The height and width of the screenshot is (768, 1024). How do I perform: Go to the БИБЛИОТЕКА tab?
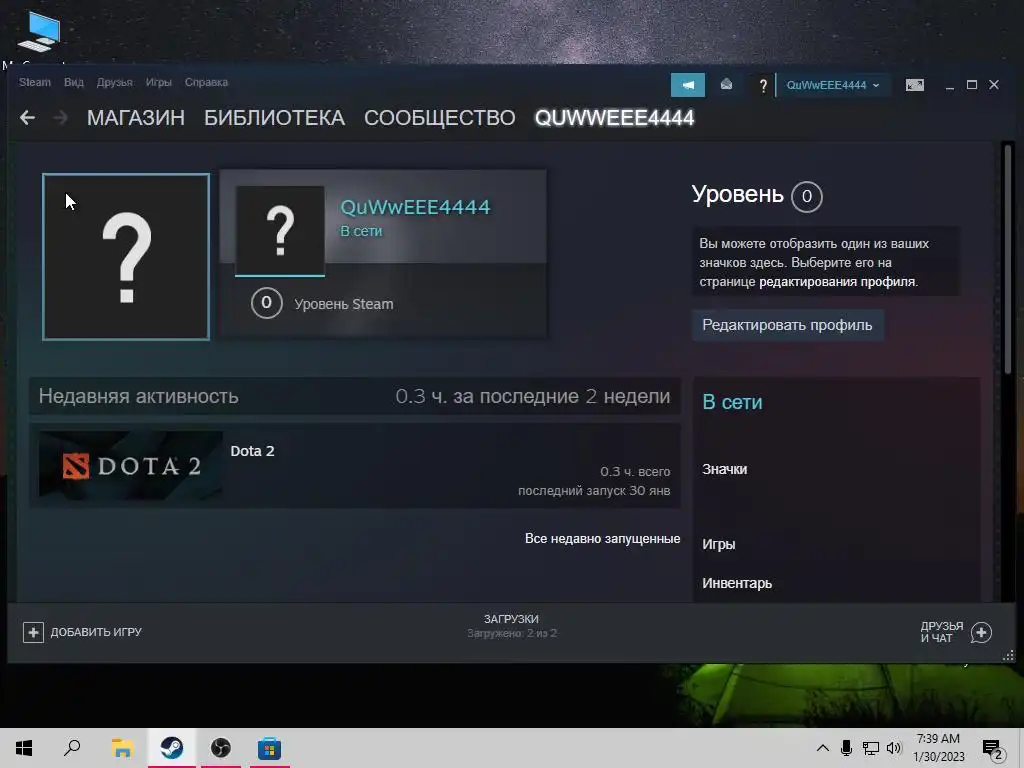[274, 118]
